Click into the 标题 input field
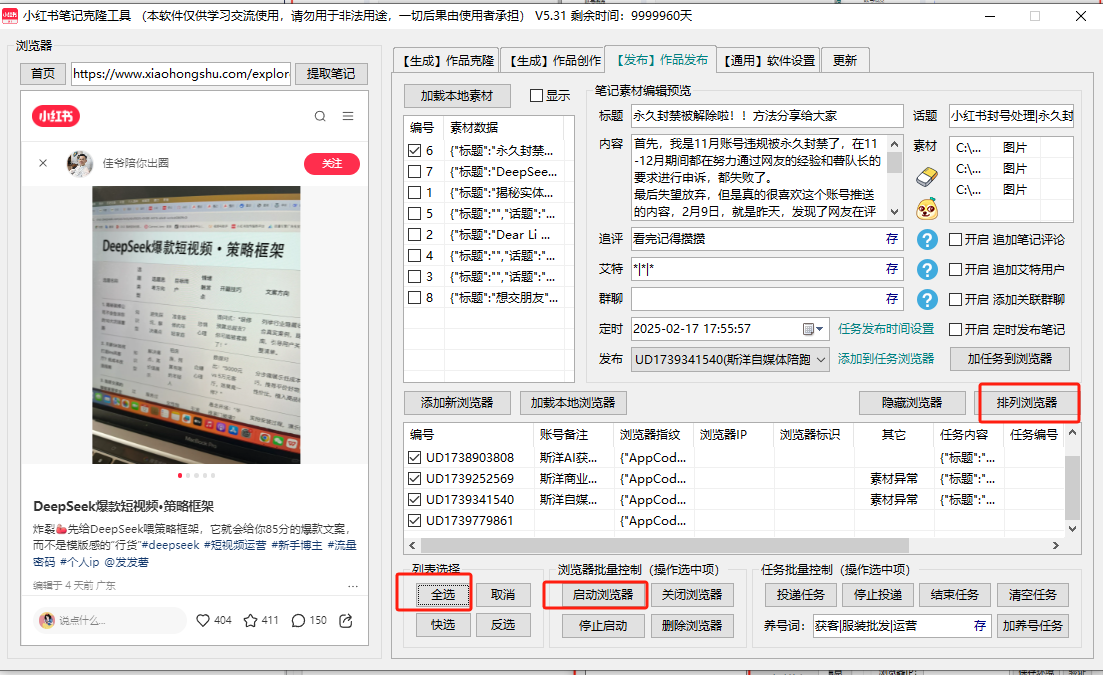 pos(766,116)
